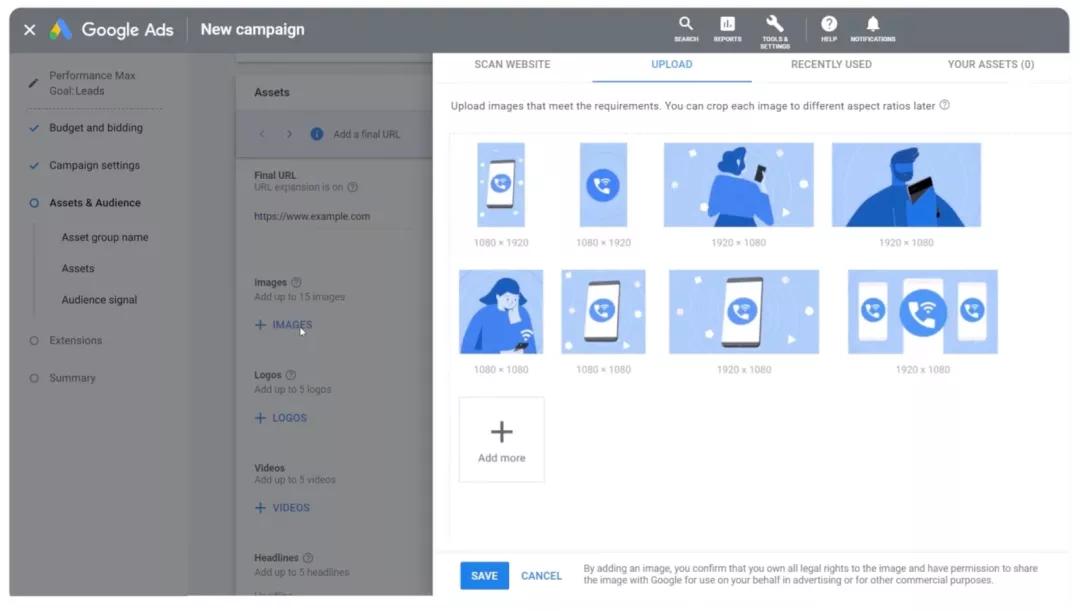This screenshot has height=611, width=1080.
Task: Click the blue Save button
Action: coord(484,576)
